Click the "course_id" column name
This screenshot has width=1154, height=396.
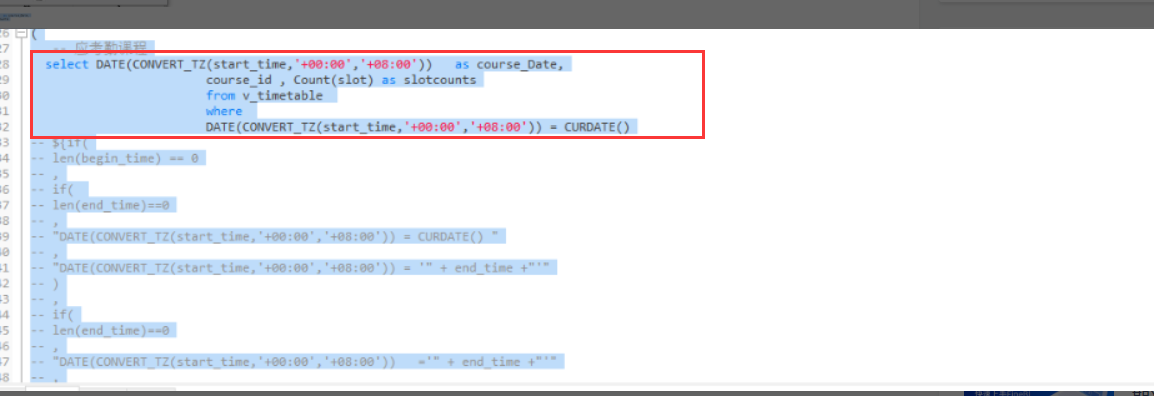coord(238,79)
